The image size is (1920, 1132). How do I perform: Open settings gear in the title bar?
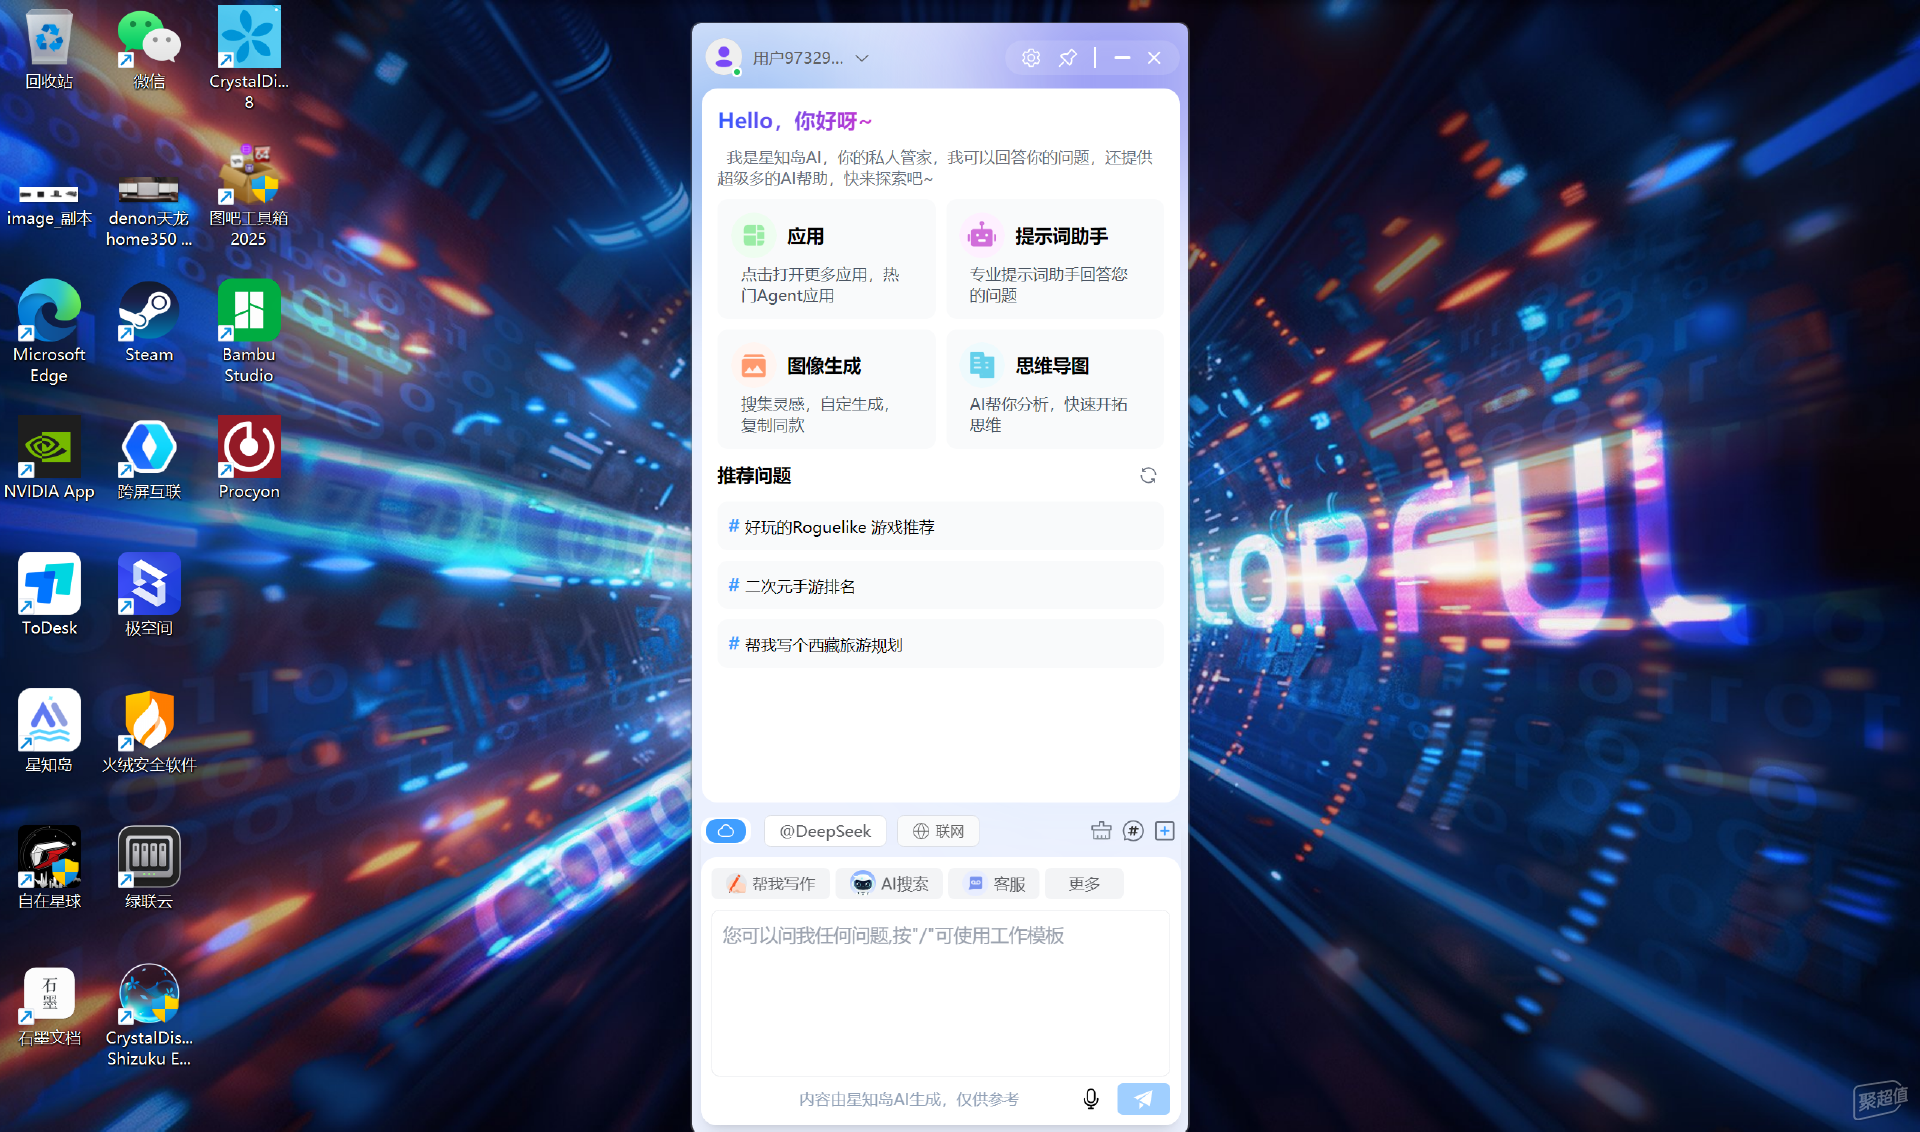[1031, 58]
